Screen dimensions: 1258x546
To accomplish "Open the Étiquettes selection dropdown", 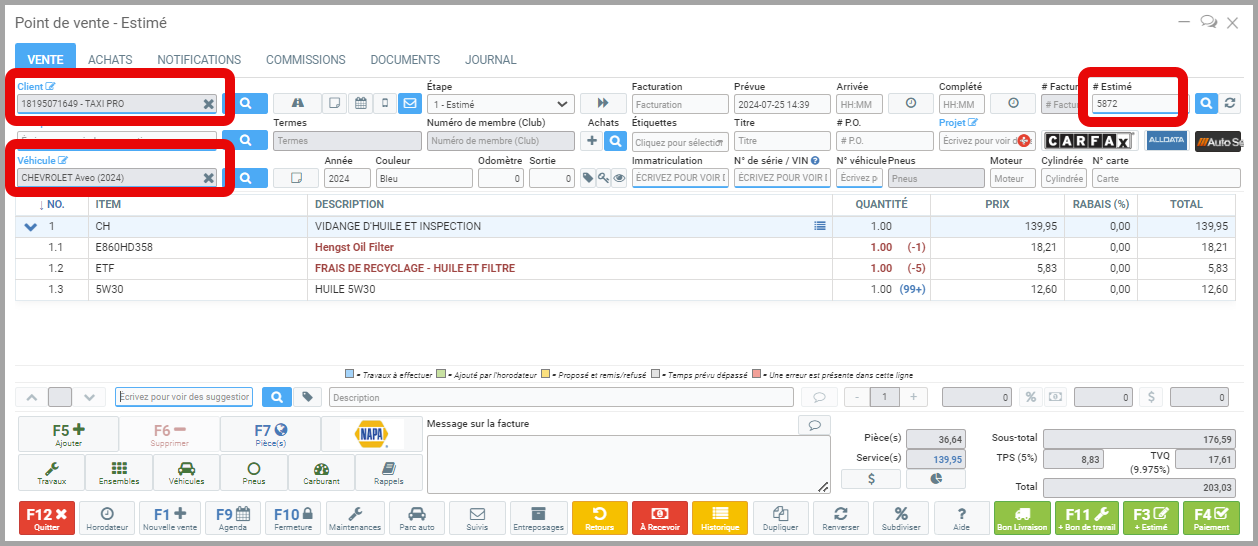I will tap(680, 142).
